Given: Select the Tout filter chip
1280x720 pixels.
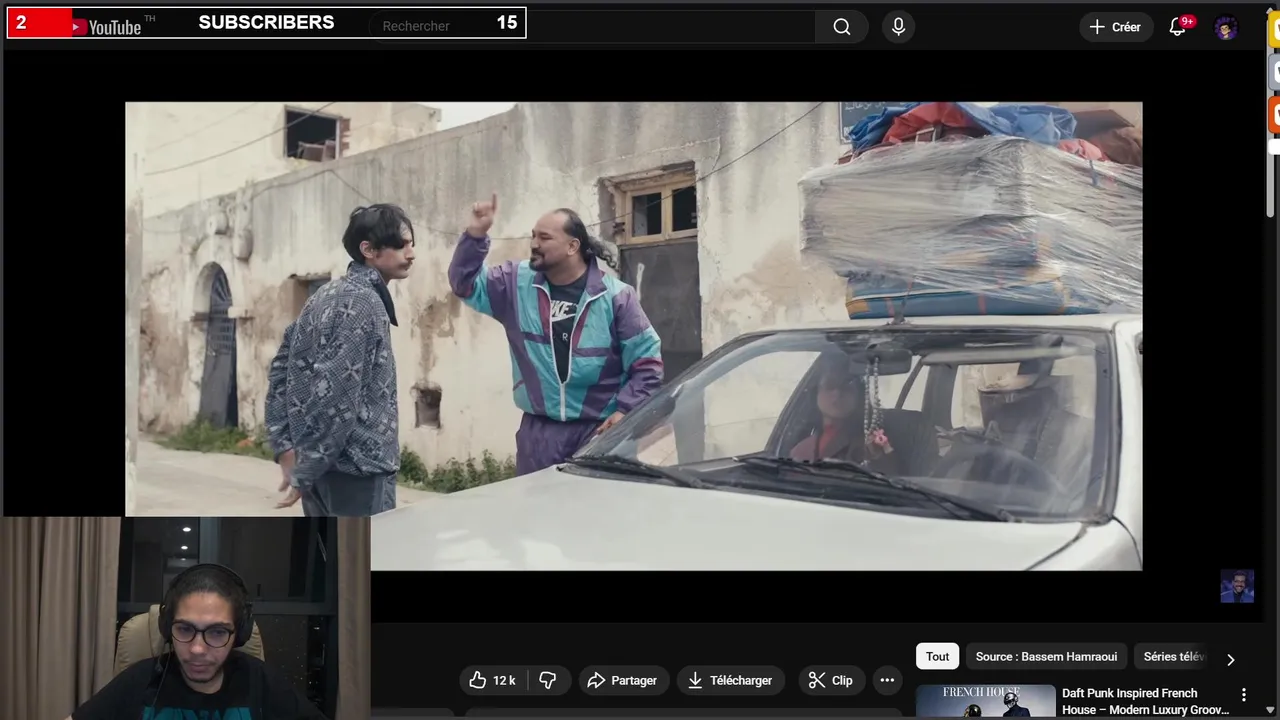Looking at the screenshot, I should pyautogui.click(x=937, y=656).
